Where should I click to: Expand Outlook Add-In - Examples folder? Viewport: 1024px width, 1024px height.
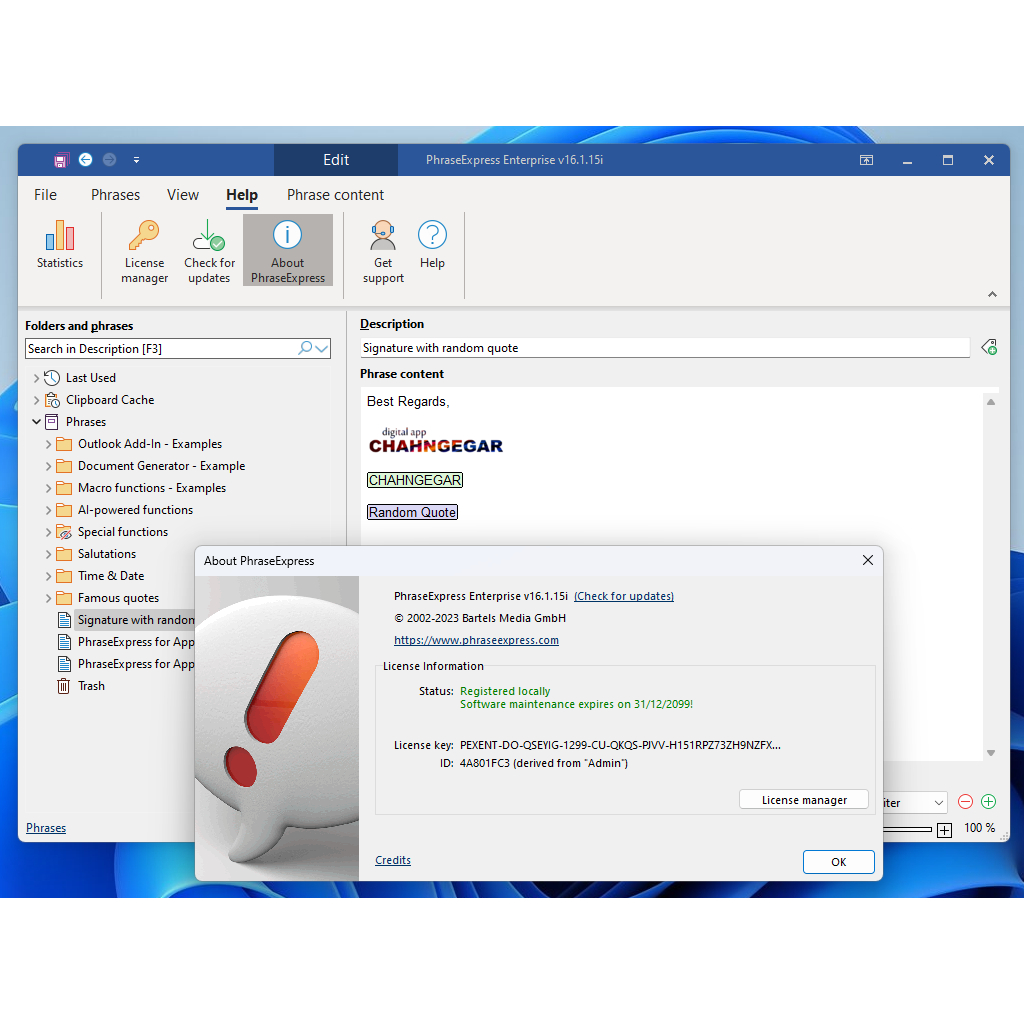click(x=48, y=444)
